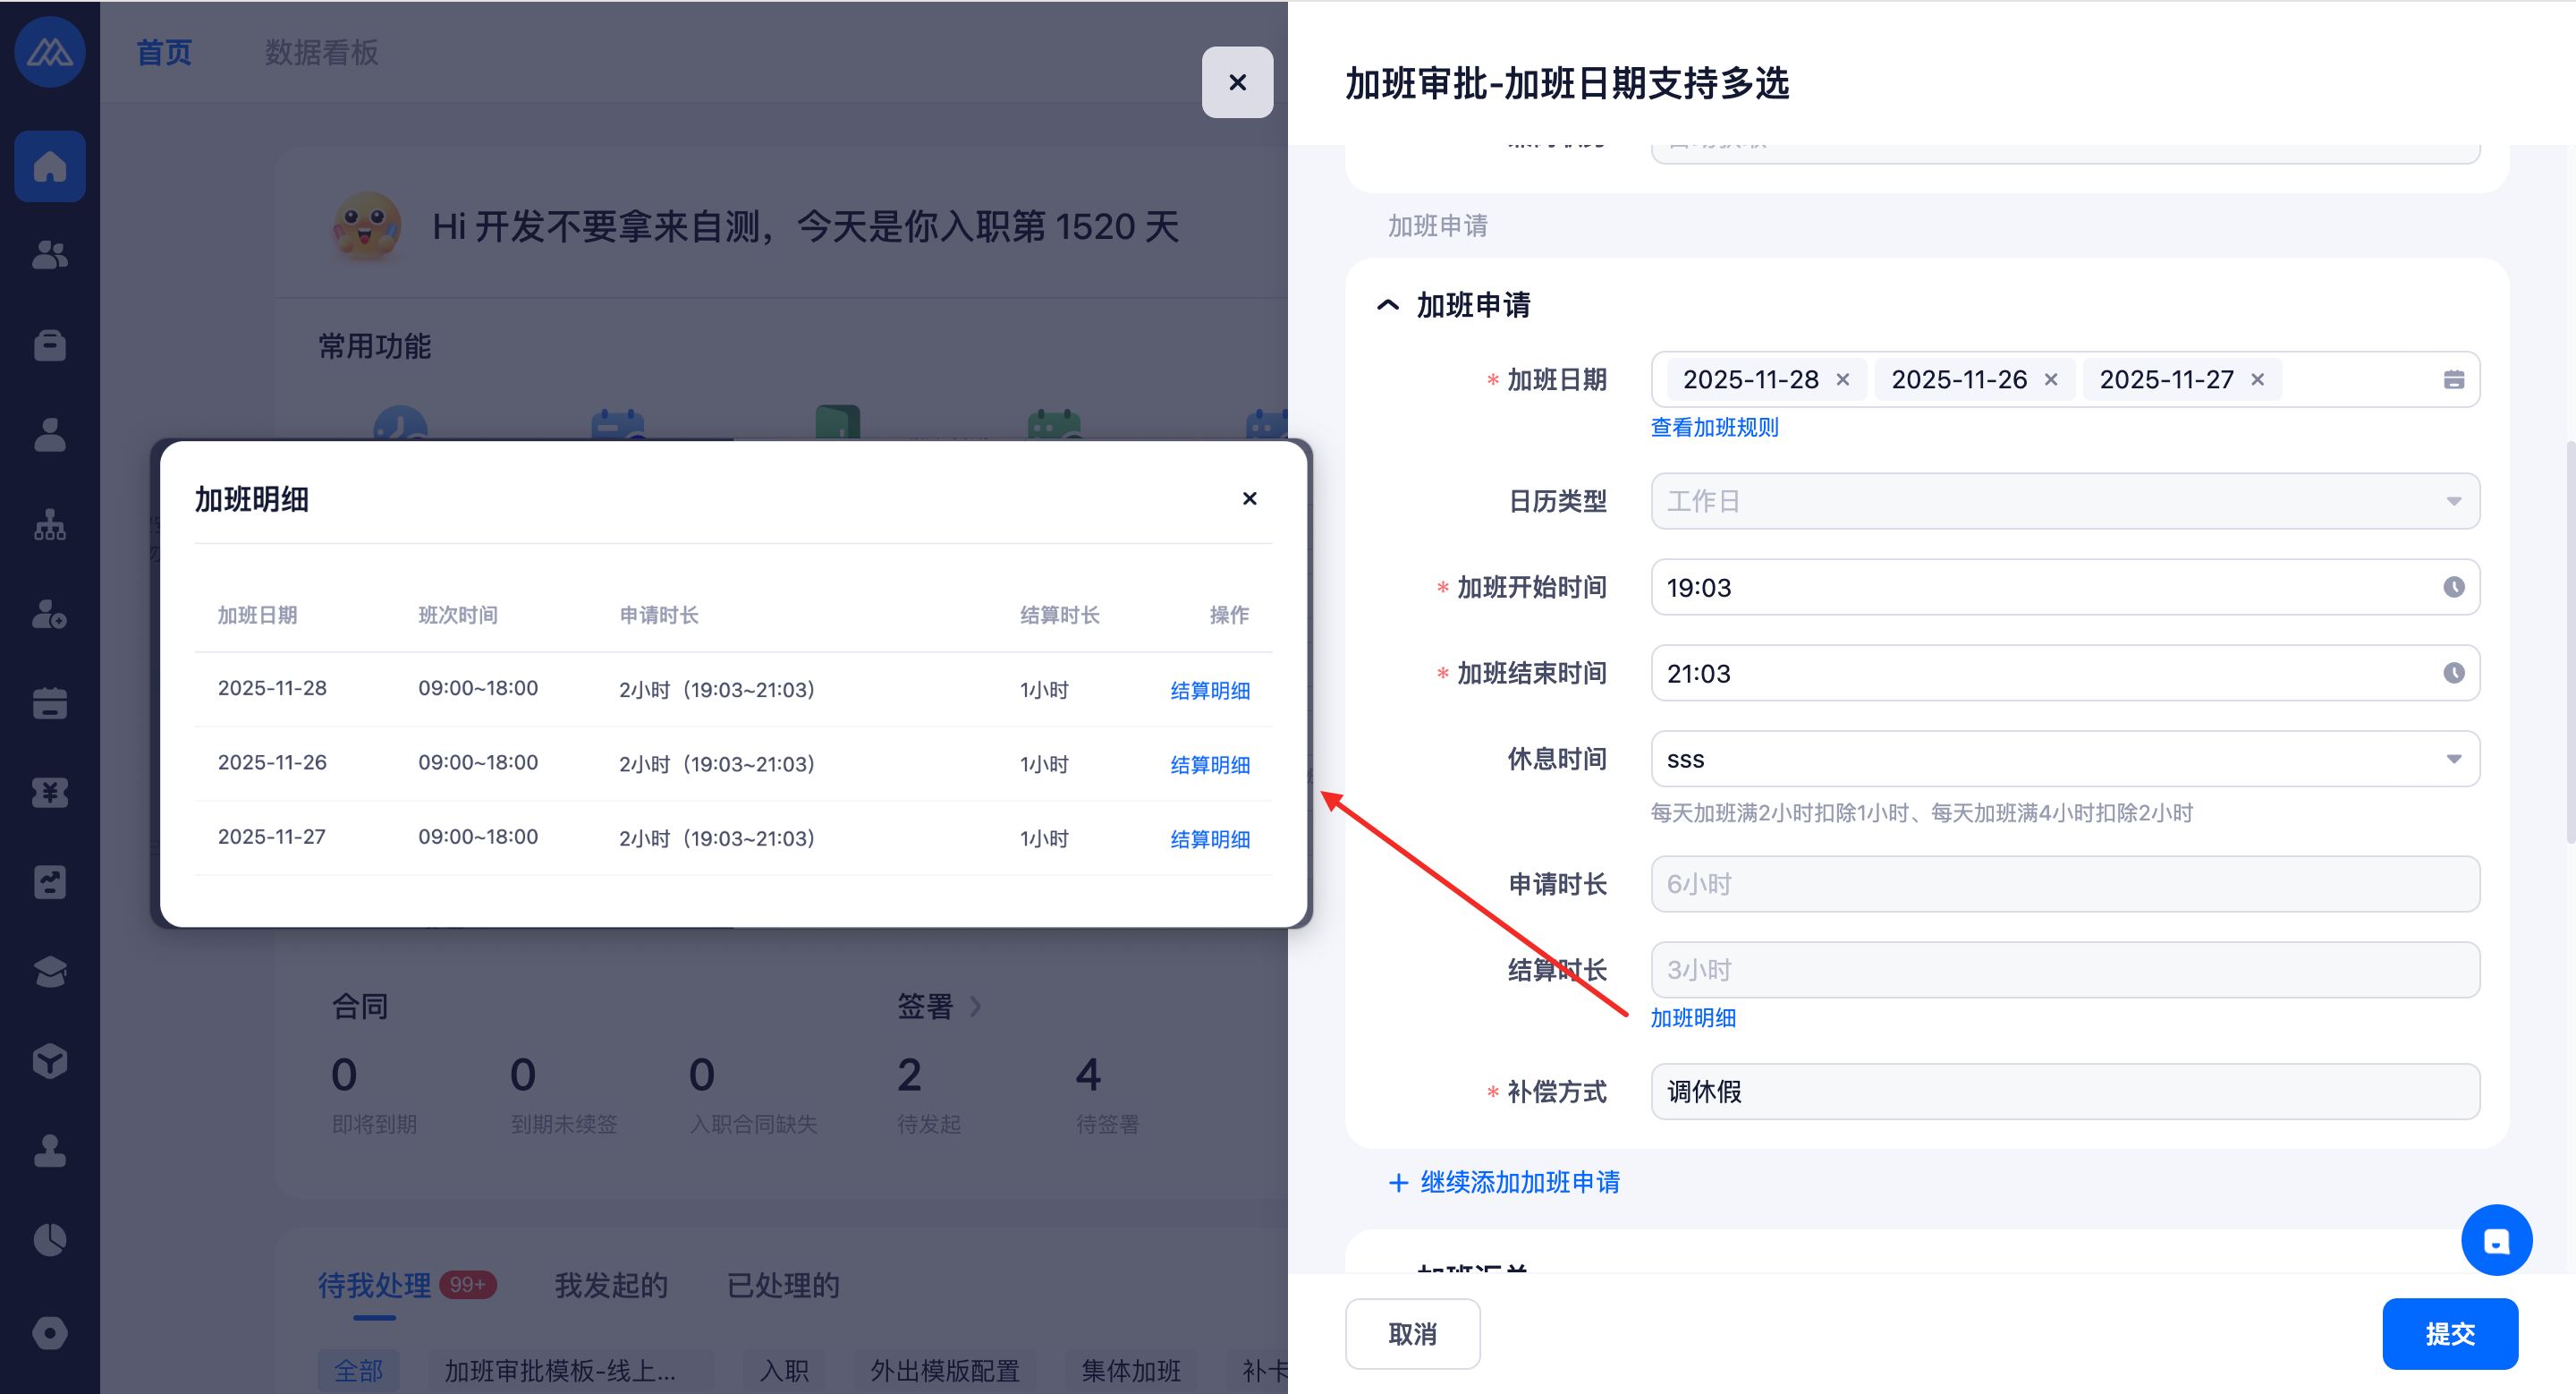Viewport: 2576px width, 1394px height.
Task: Open the org chart sidebar icon
Action: pyautogui.click(x=49, y=524)
